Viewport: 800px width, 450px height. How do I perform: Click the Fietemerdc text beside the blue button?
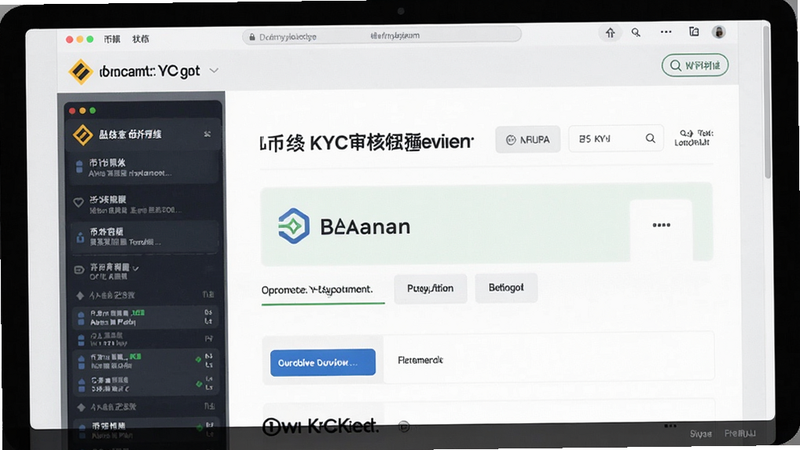[x=420, y=360]
